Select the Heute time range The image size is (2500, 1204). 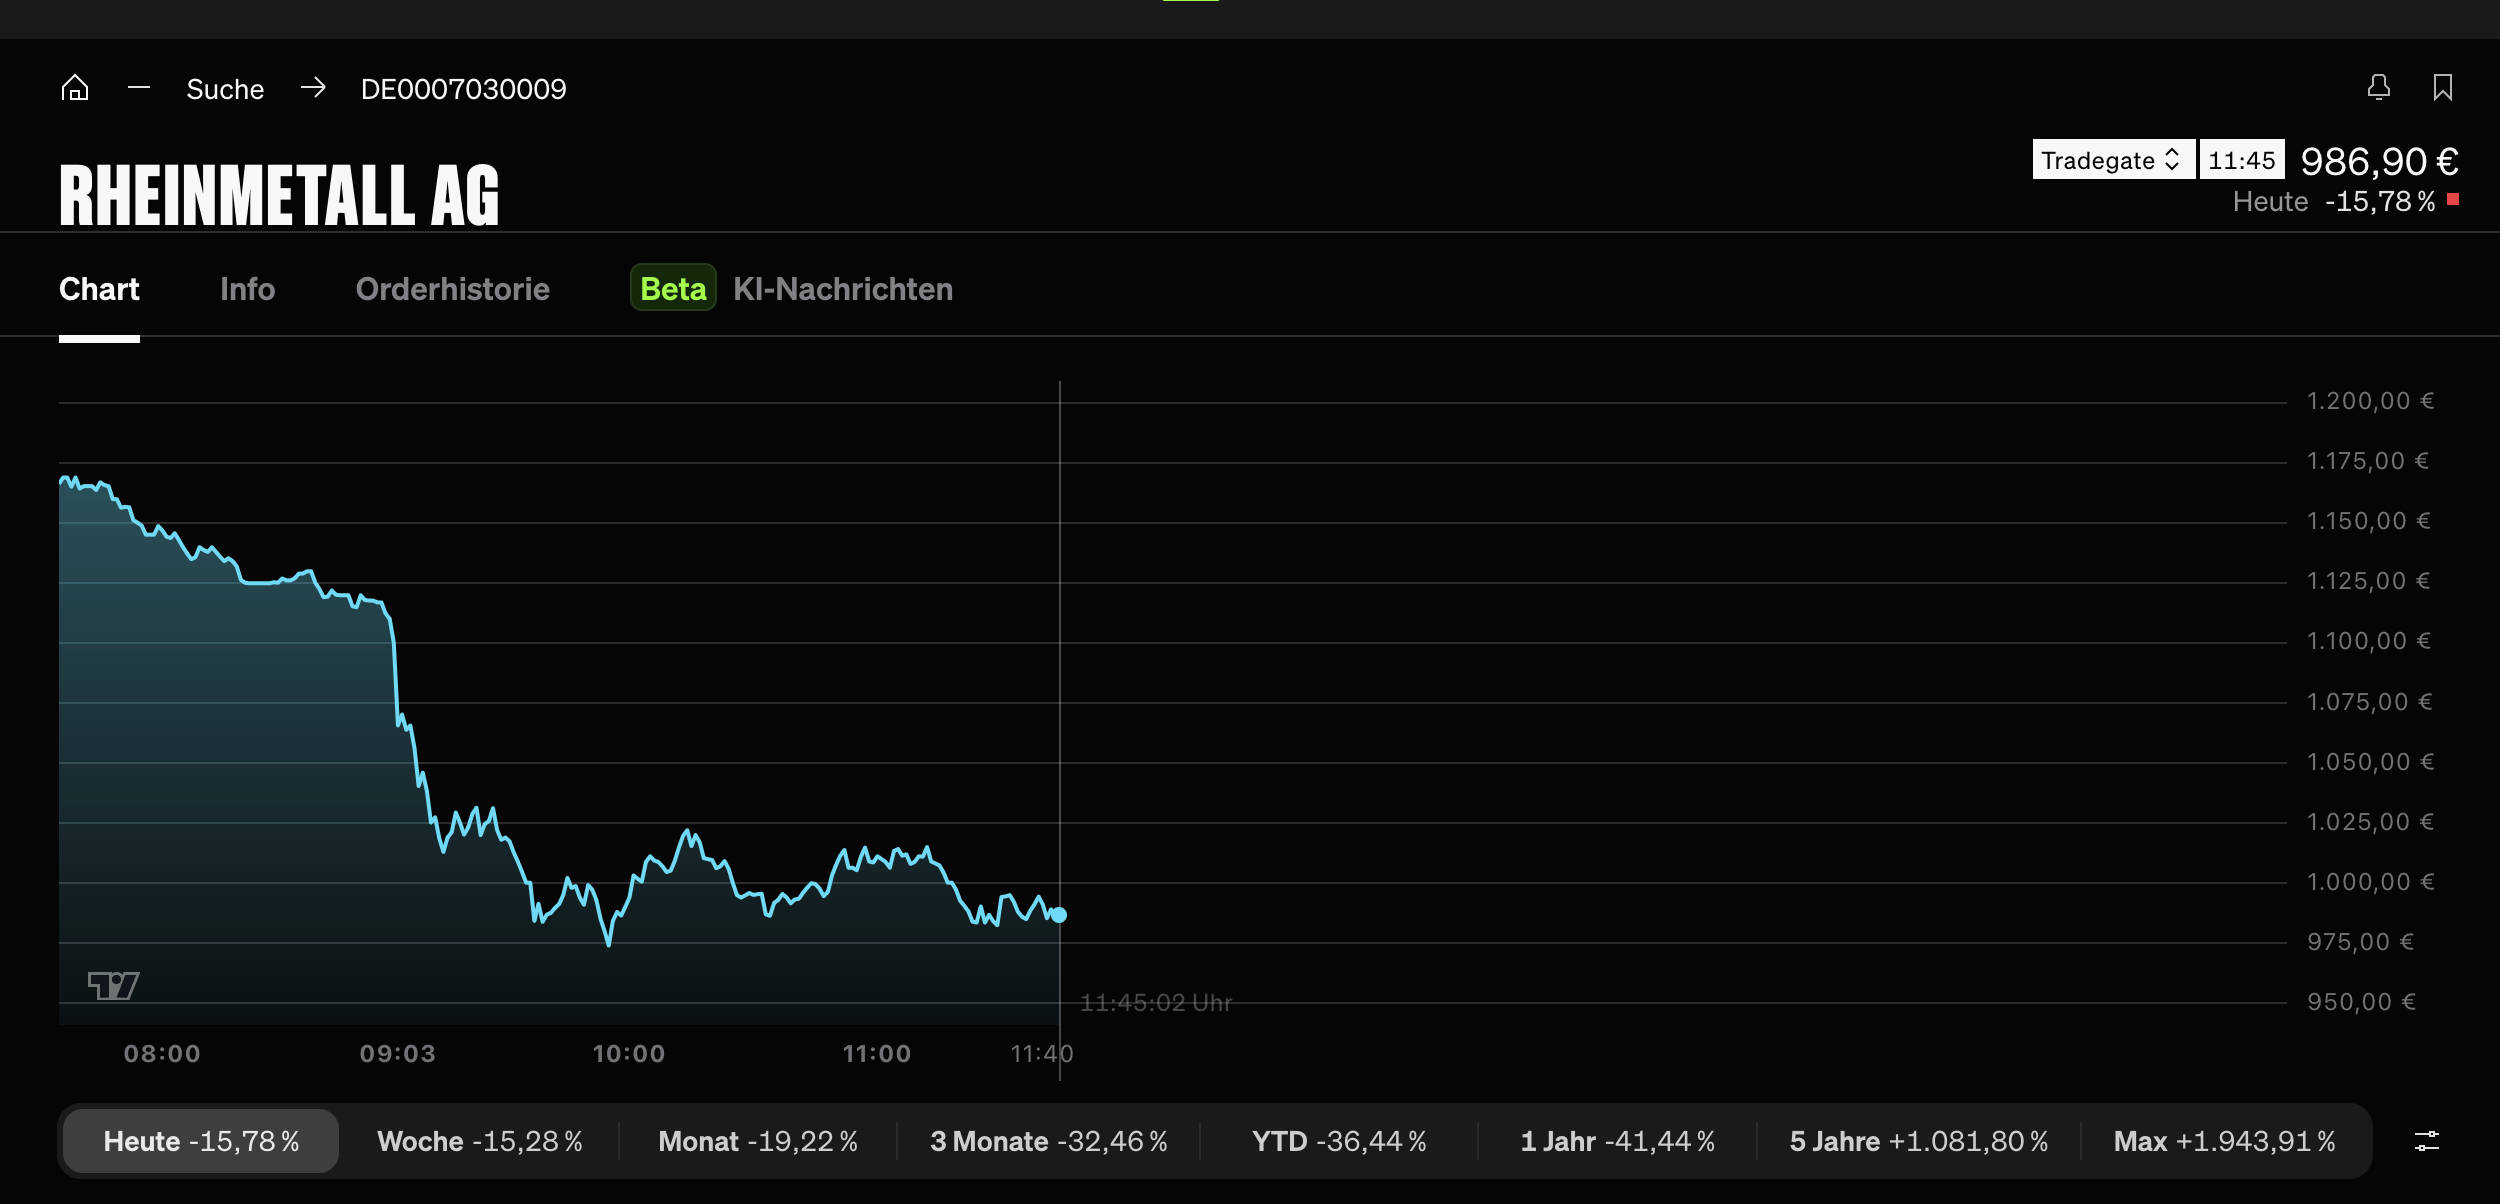[x=201, y=1141]
